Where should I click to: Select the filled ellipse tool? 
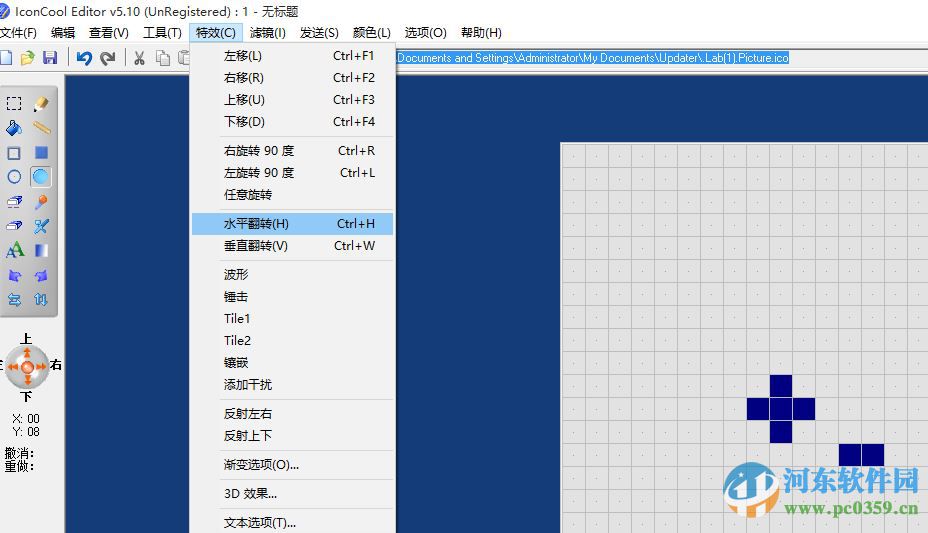pyautogui.click(x=41, y=177)
